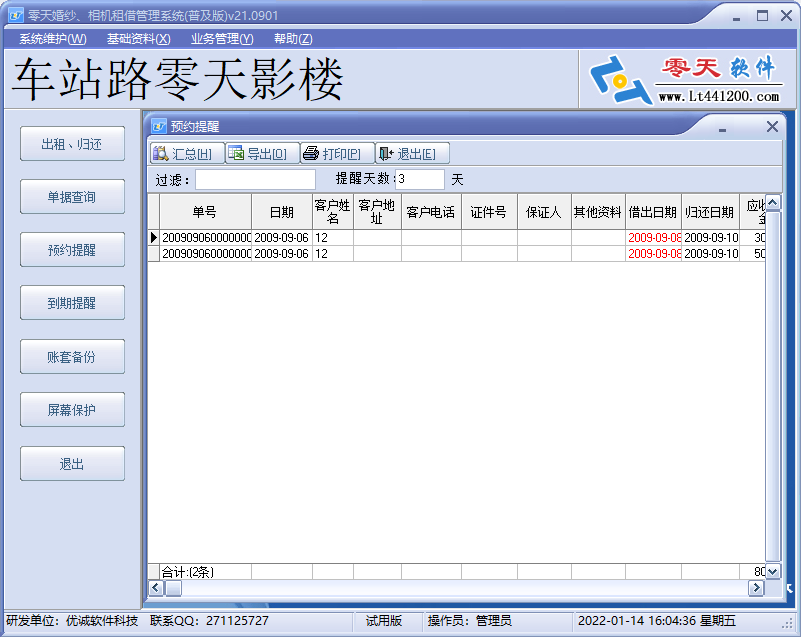Click the 到期提醒 sidebar button

coord(73,303)
